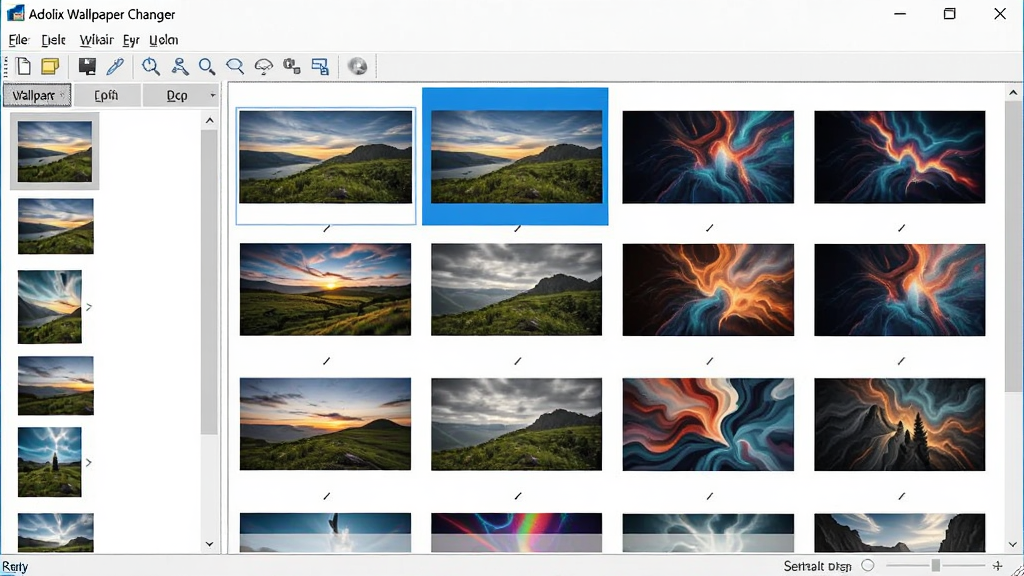Select the blue pen toolbar icon
The height and width of the screenshot is (576, 1024).
pyautogui.click(x=115, y=66)
